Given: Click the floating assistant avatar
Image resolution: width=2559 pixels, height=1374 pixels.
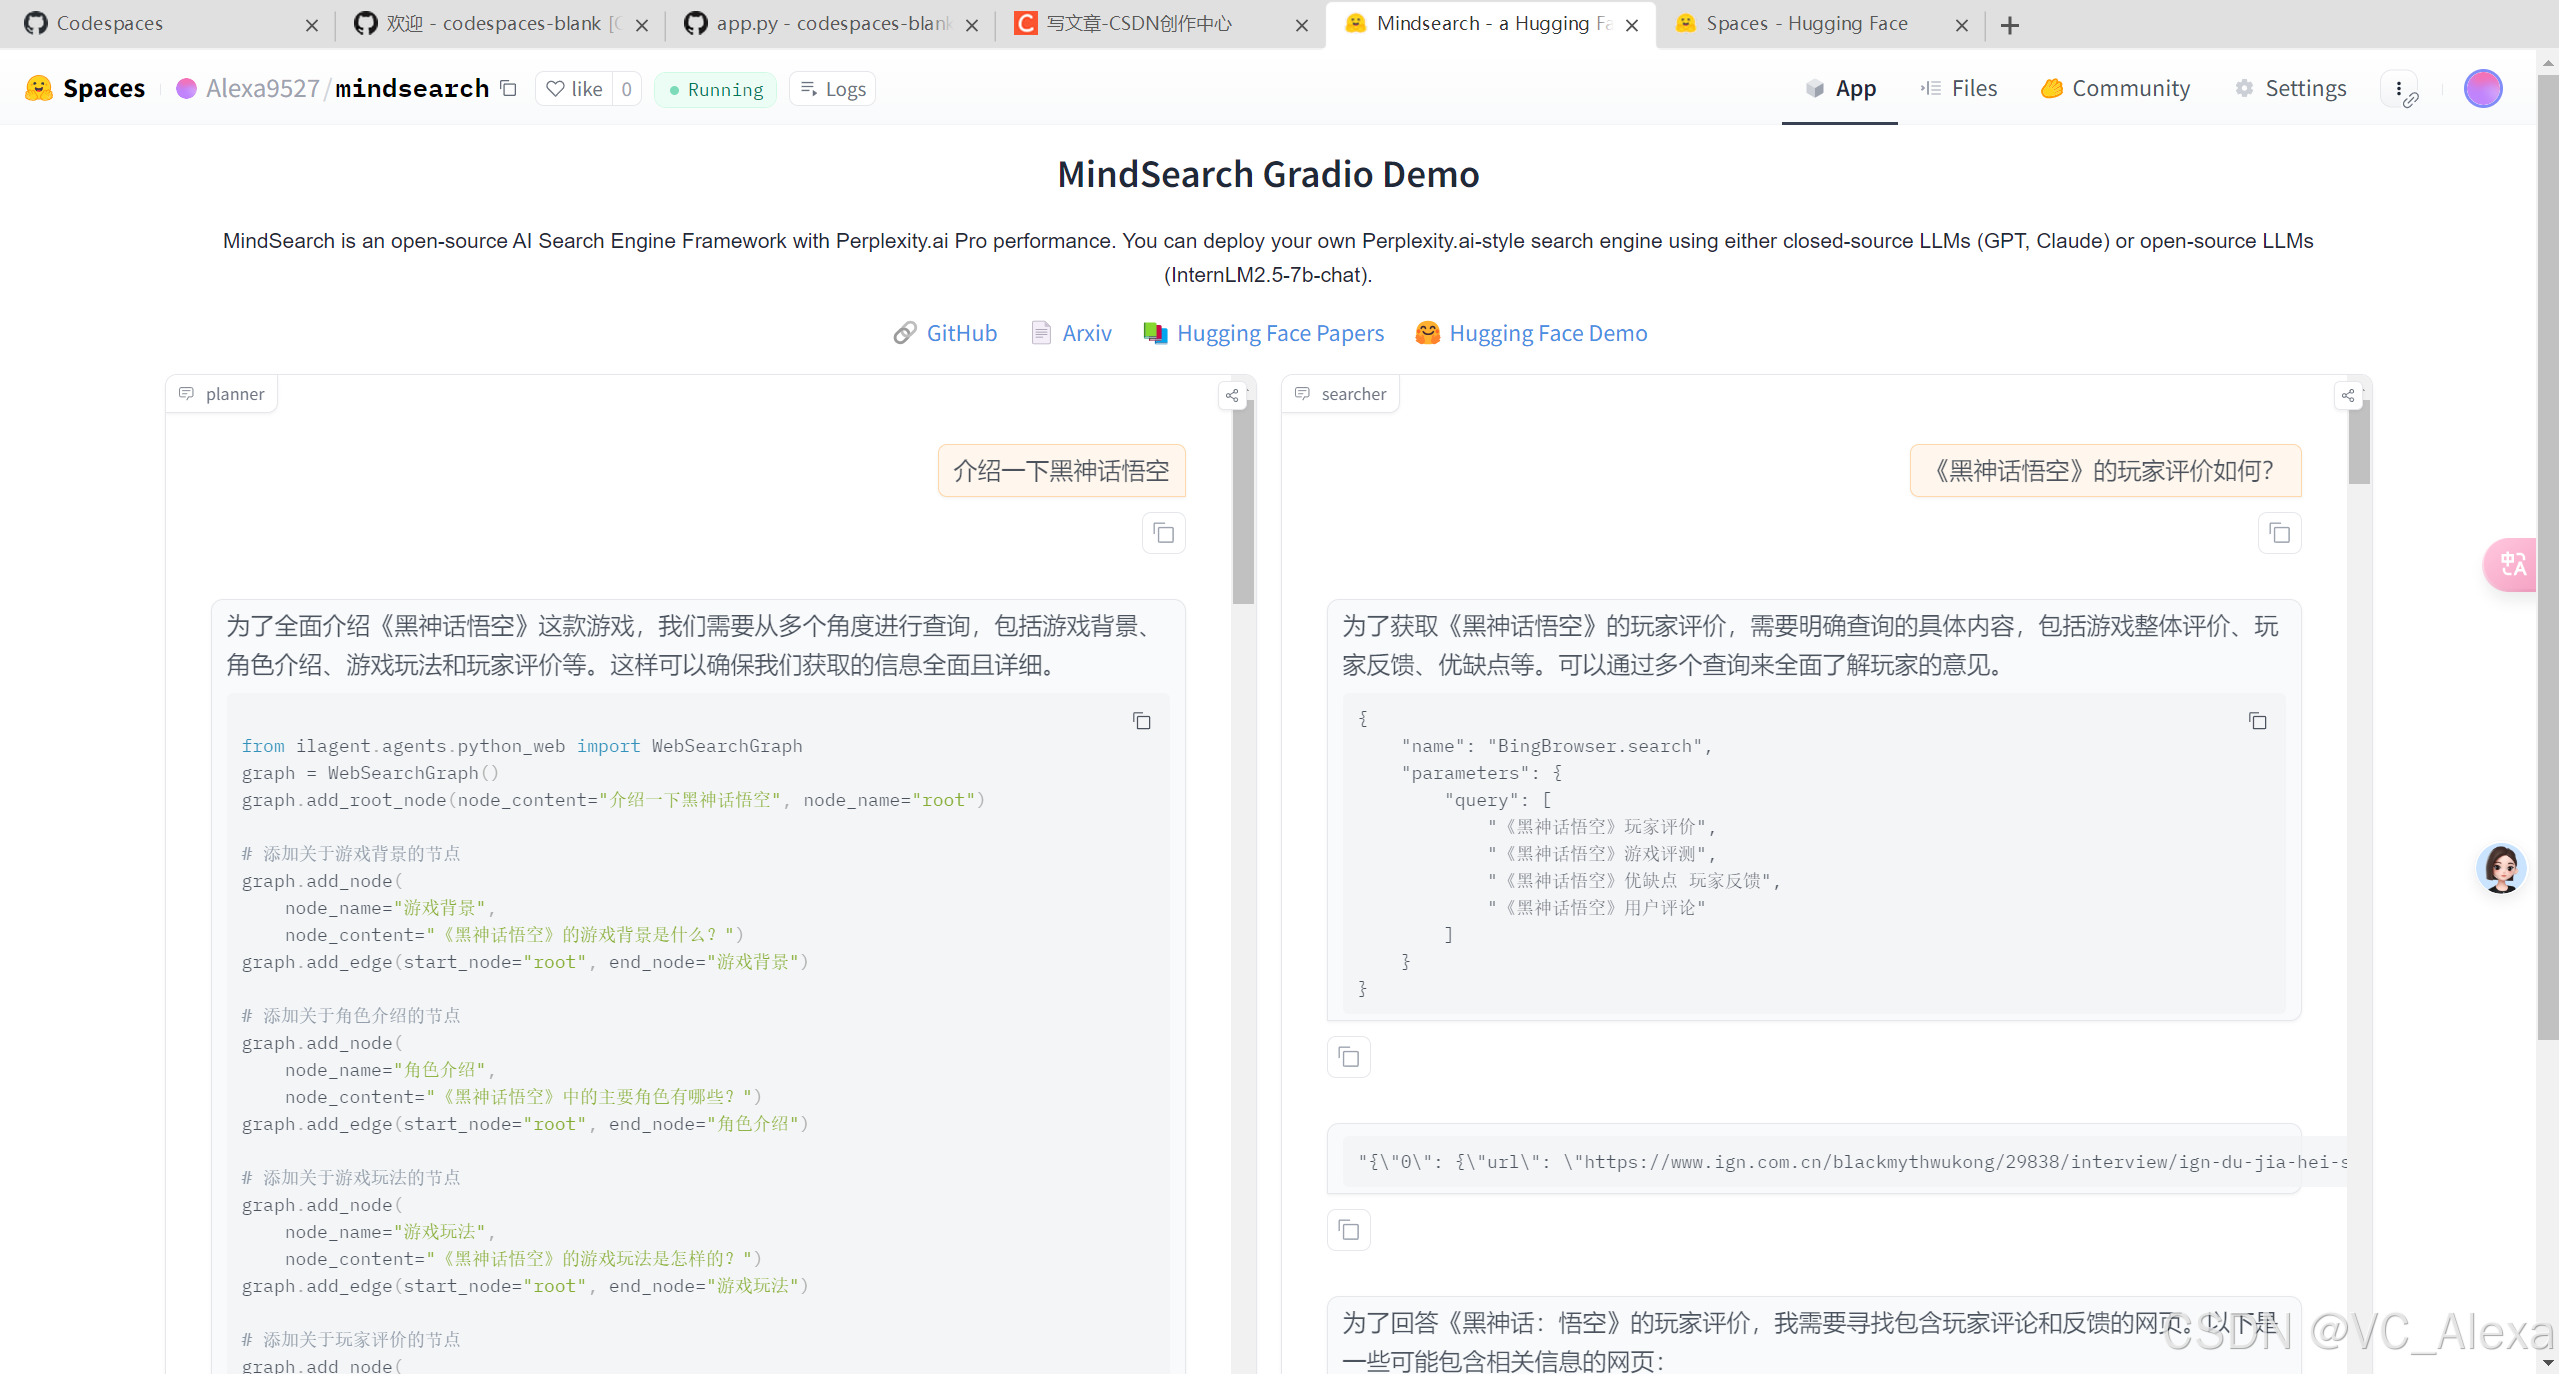Looking at the screenshot, I should (x=2501, y=868).
